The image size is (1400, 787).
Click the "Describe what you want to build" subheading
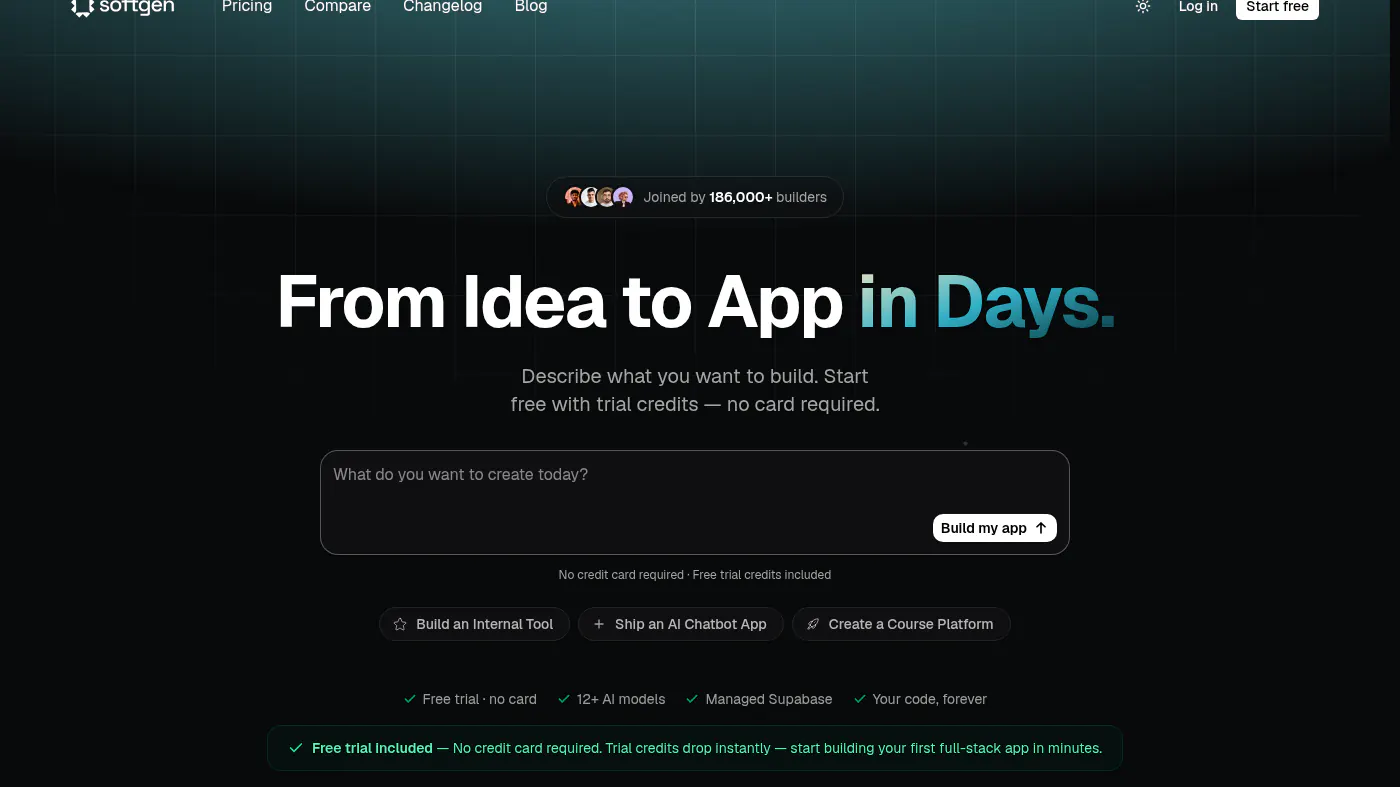(x=695, y=390)
